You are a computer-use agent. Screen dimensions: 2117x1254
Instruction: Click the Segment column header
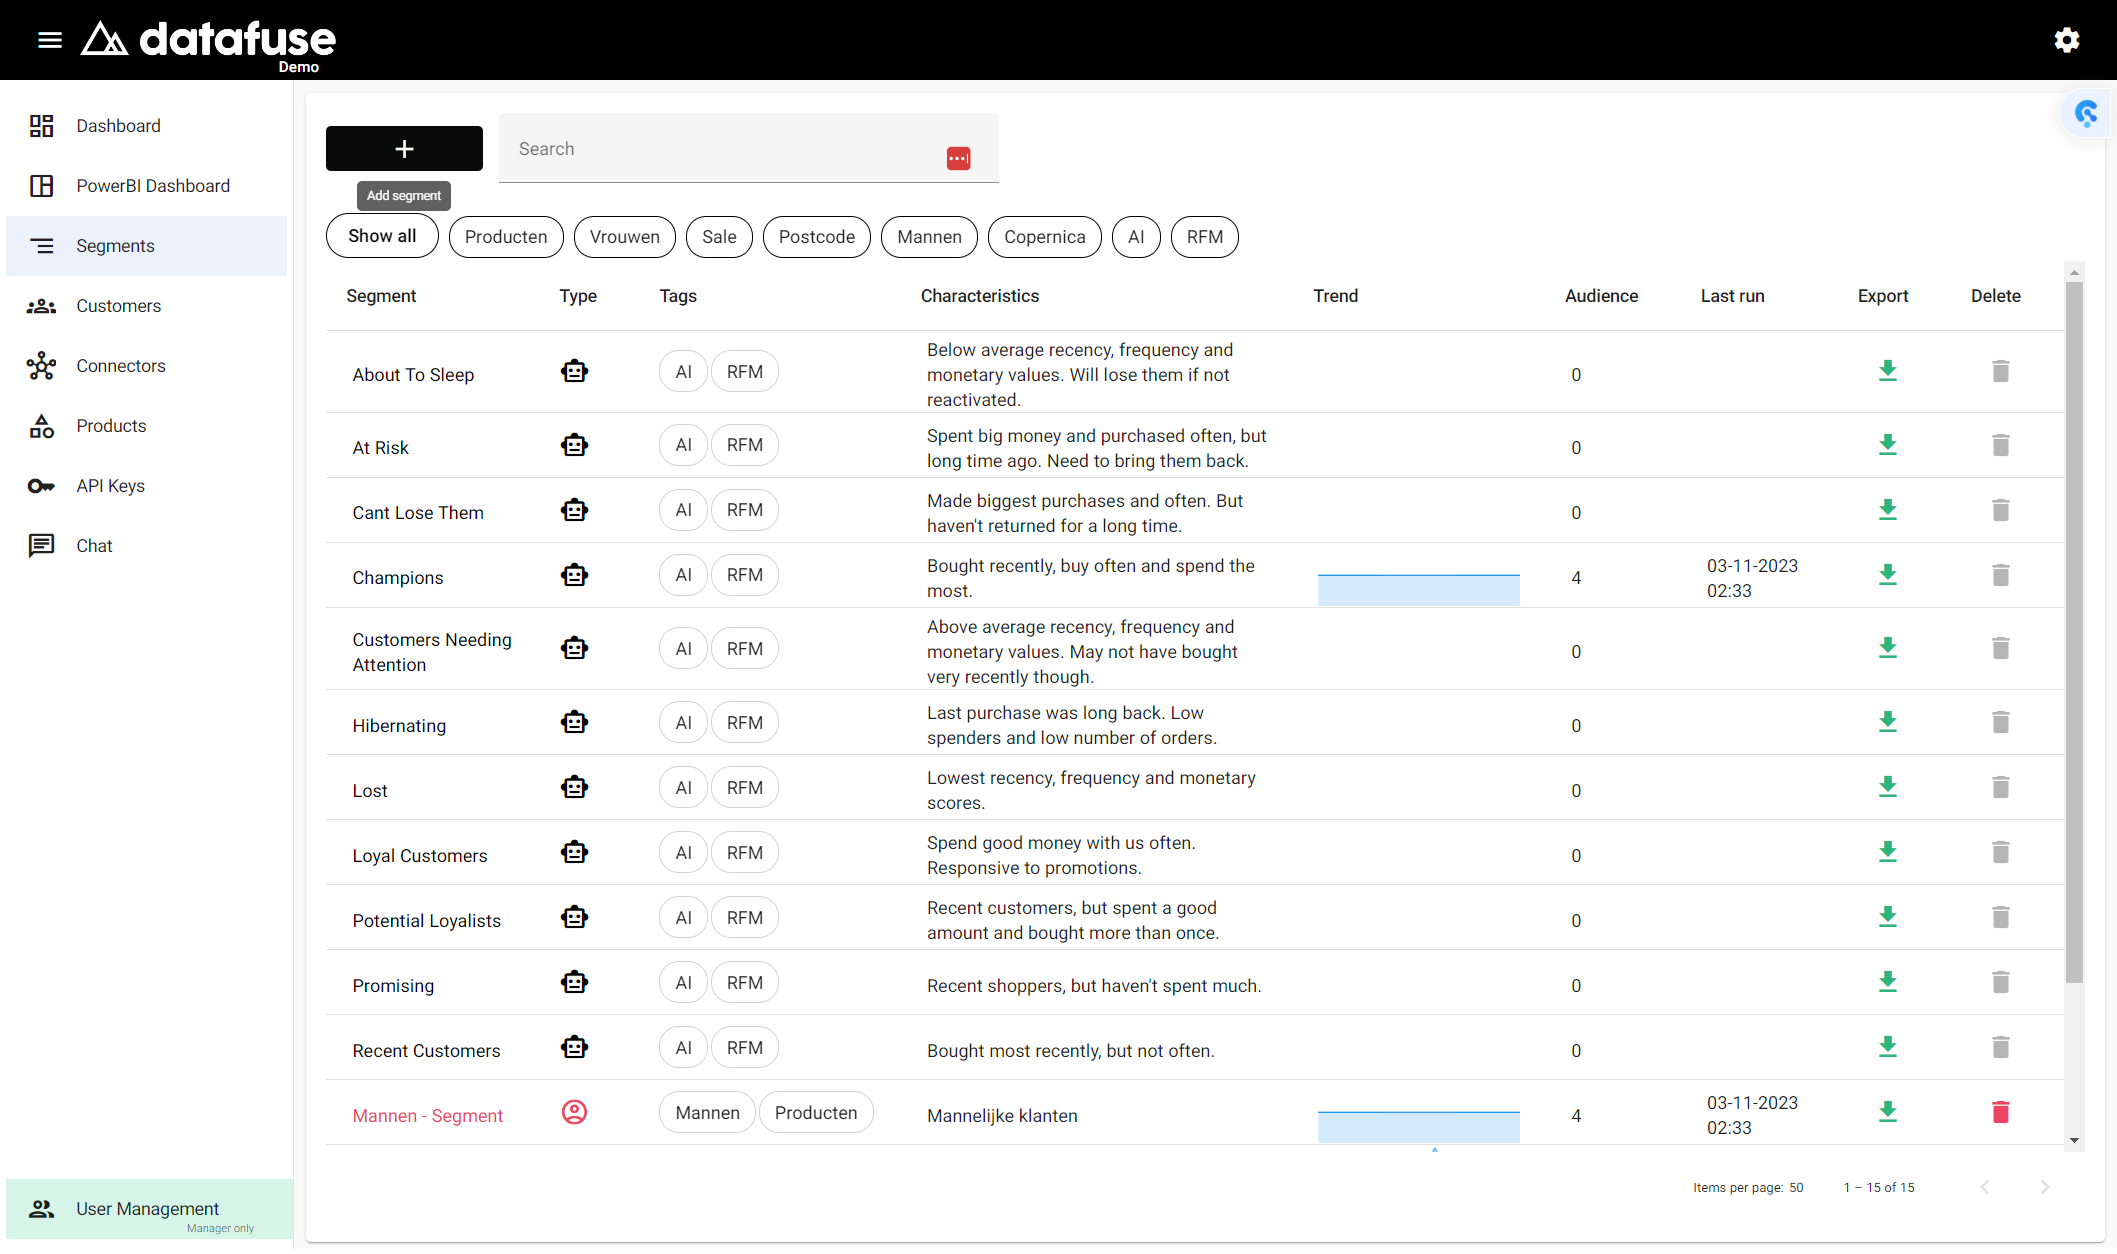coord(381,296)
